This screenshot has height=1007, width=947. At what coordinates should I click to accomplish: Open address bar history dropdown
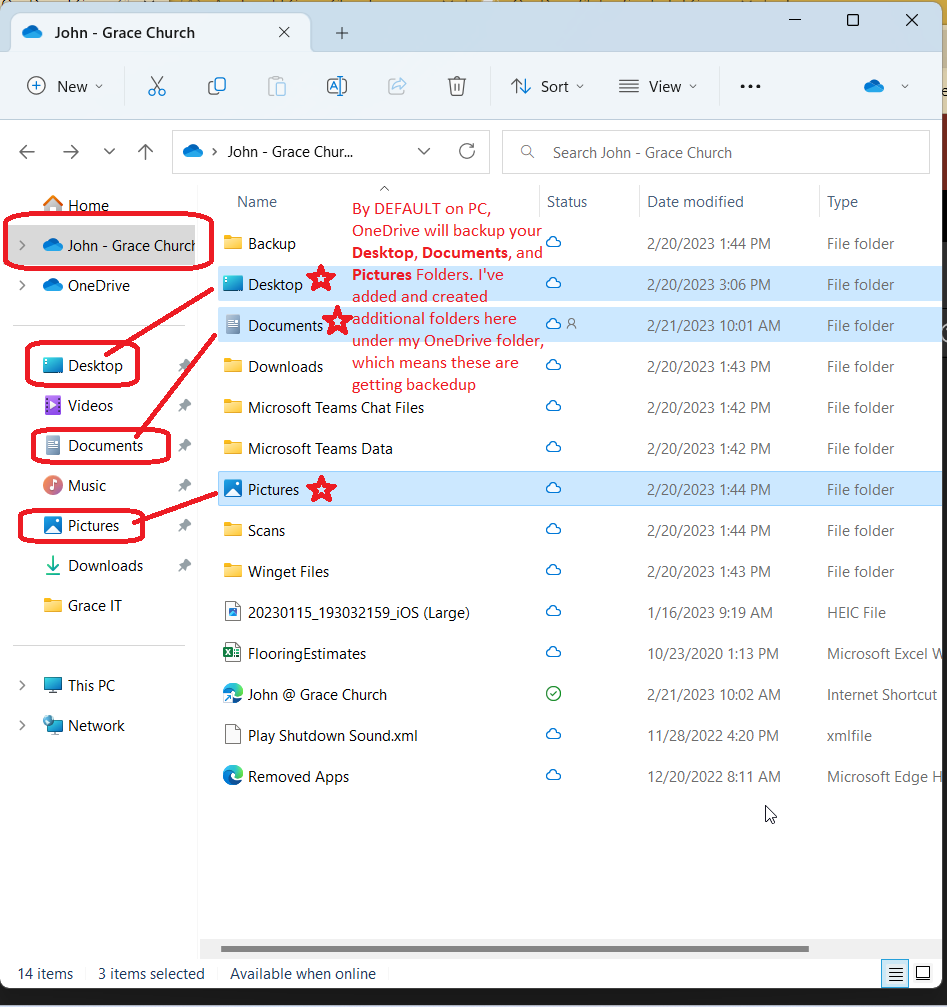click(424, 152)
